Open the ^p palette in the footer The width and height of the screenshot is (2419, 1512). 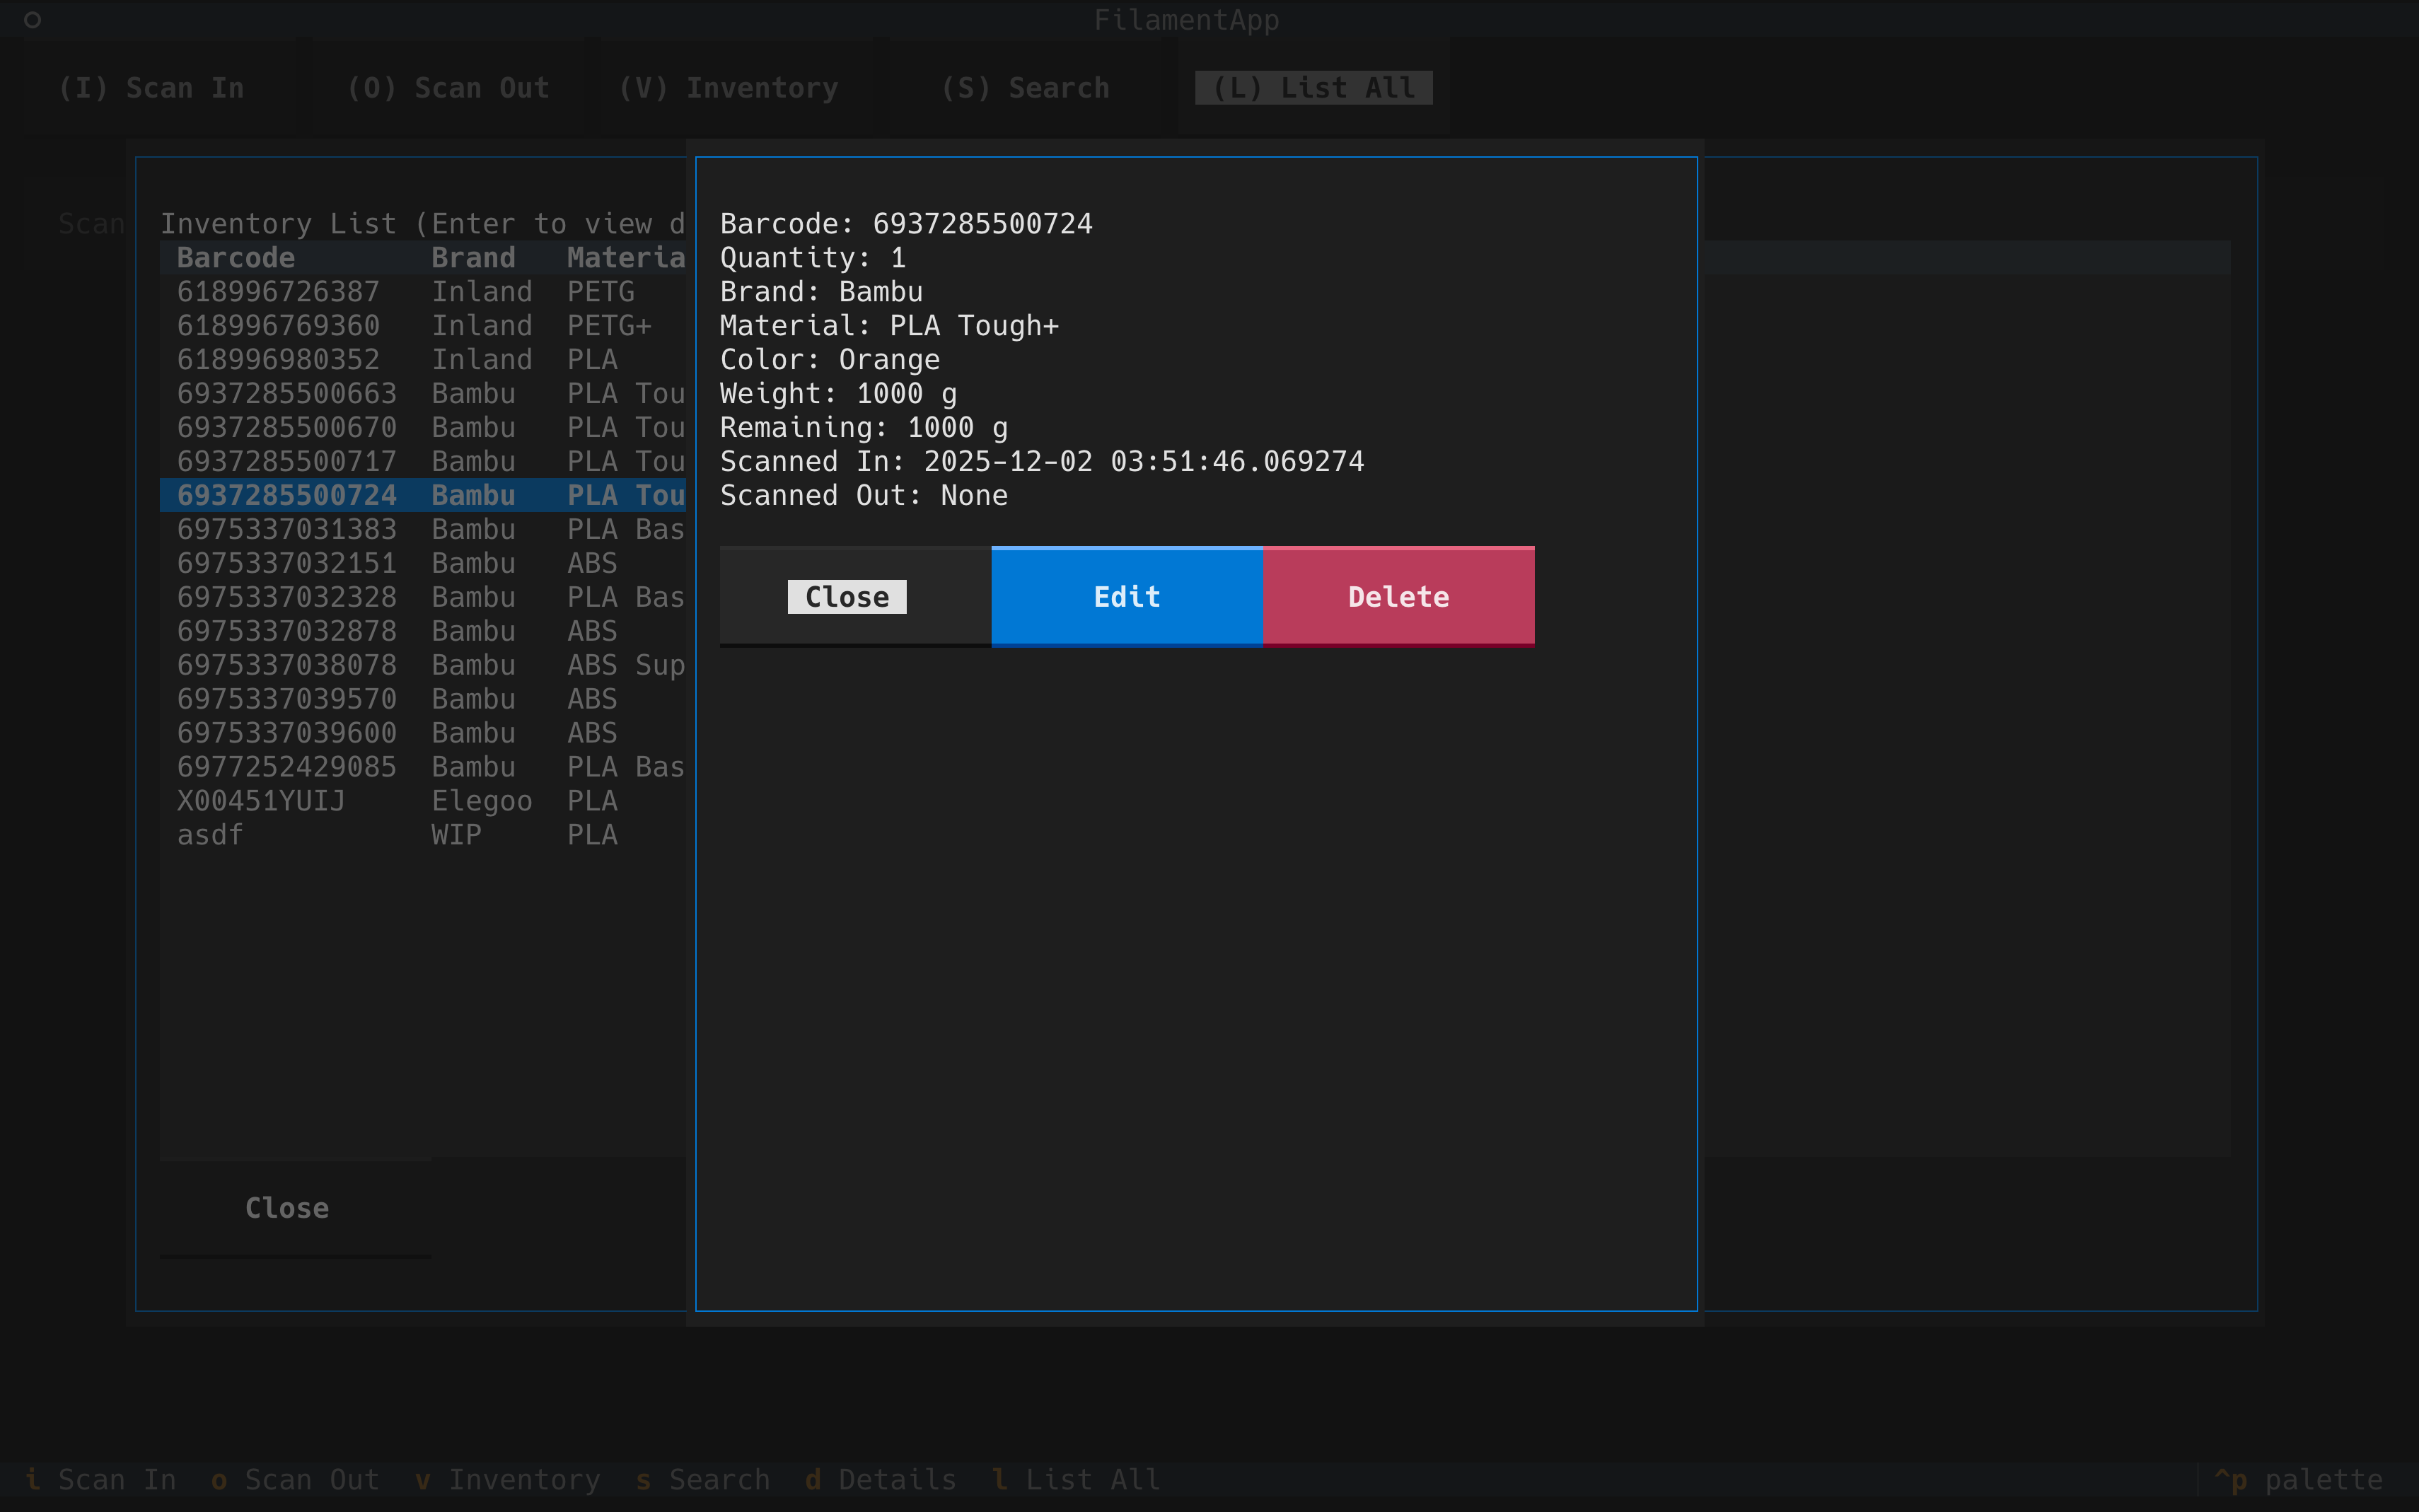click(2299, 1479)
